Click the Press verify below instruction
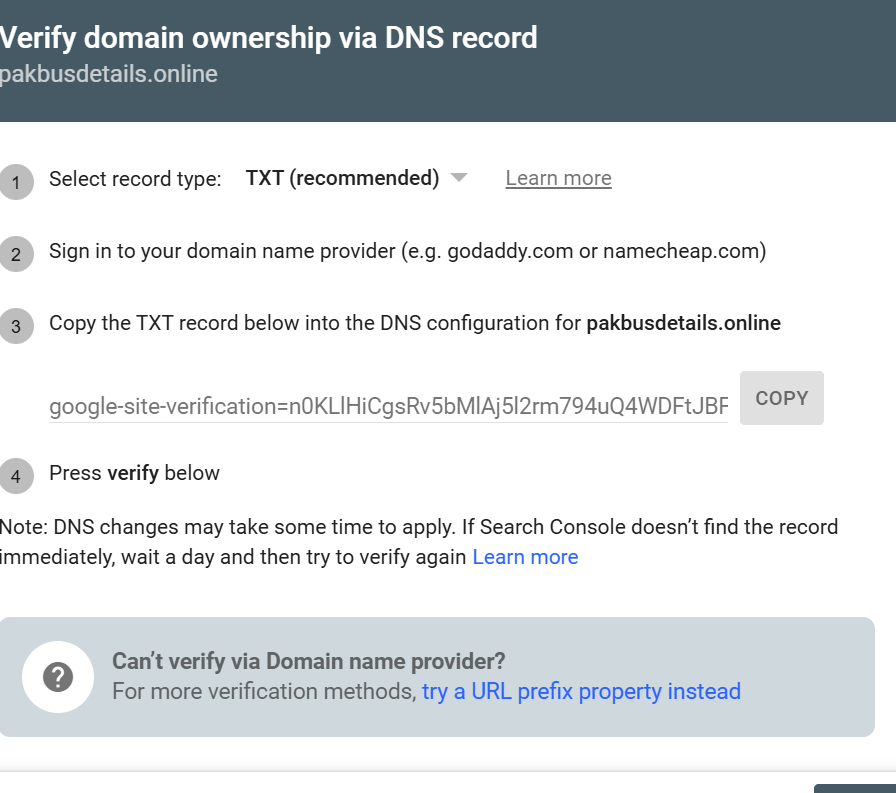The width and height of the screenshot is (896, 793). click(x=134, y=473)
